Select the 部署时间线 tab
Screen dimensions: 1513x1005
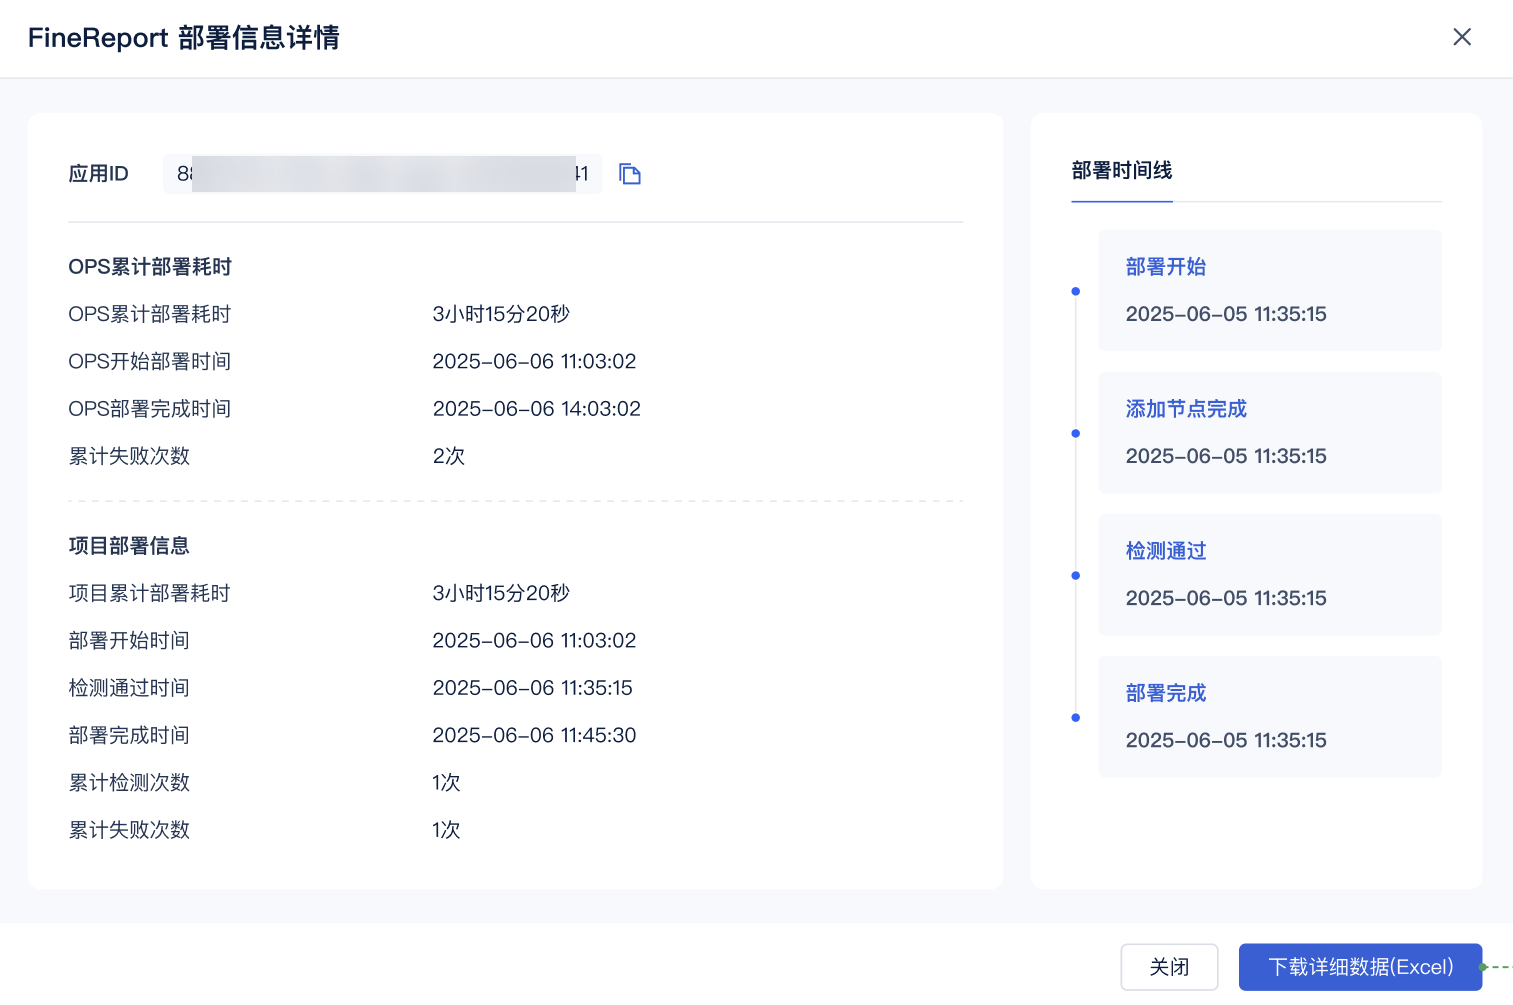coord(1121,171)
